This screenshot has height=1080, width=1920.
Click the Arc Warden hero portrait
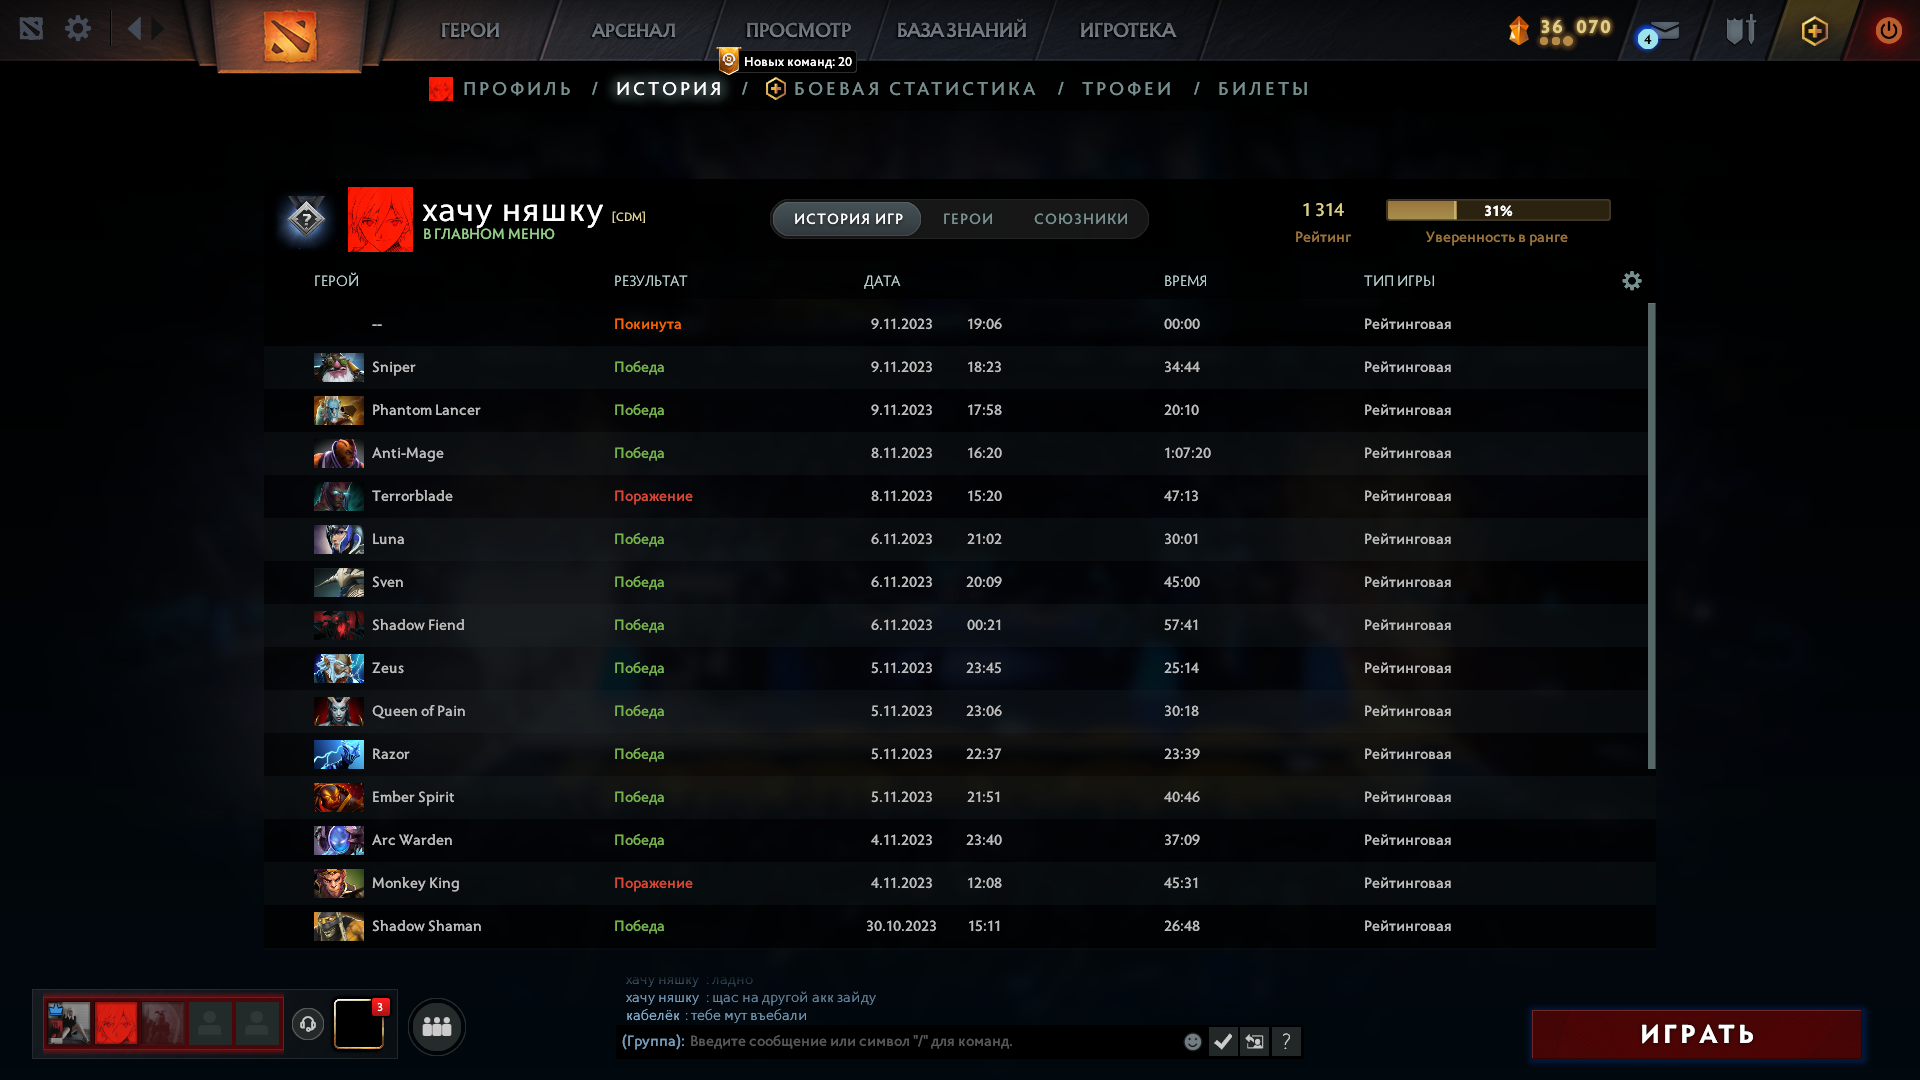click(x=339, y=840)
